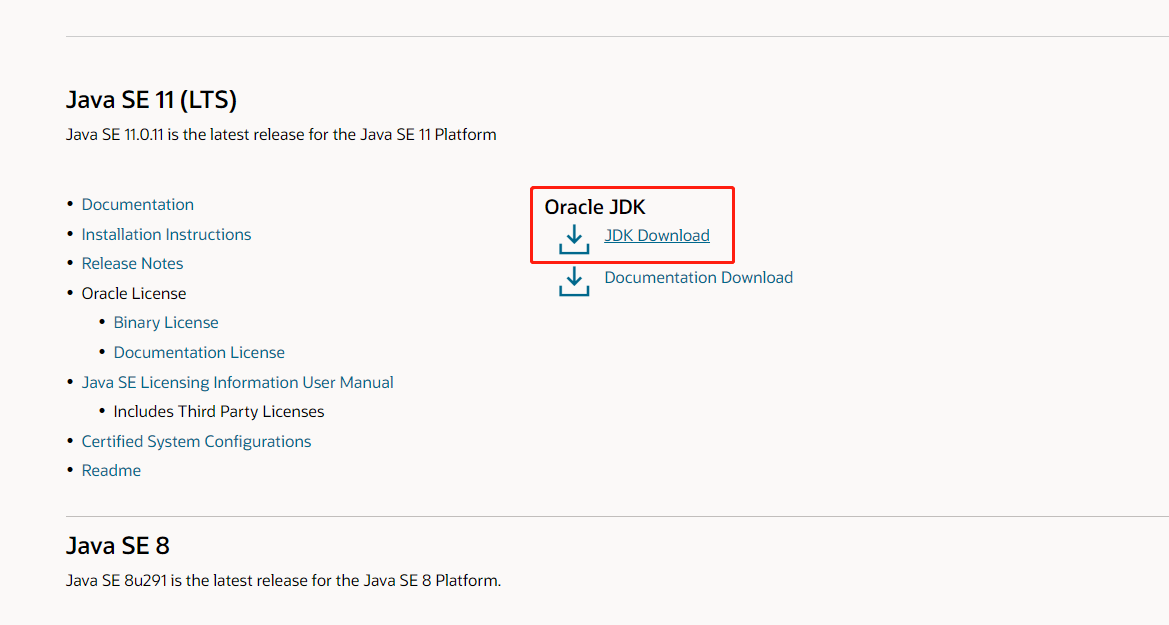Click the Java SE 11.0.11 latest release sentence
Viewport: 1169px width, 625px height.
tap(281, 135)
